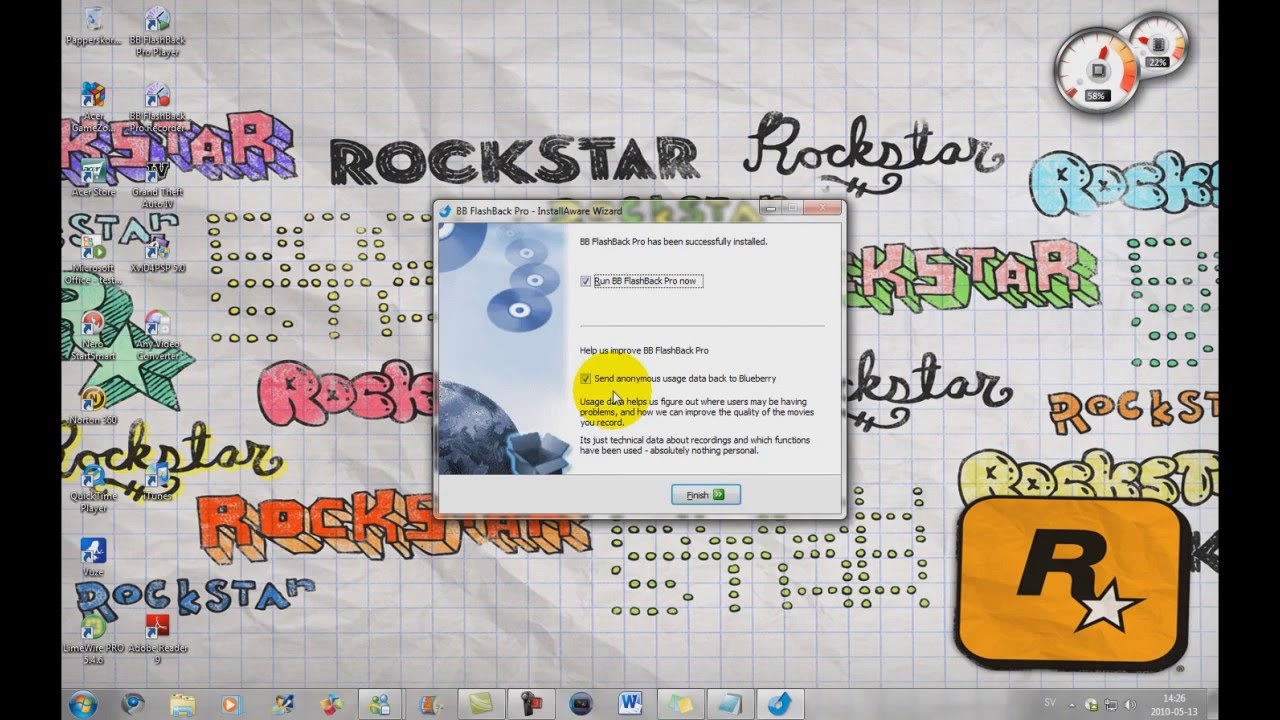This screenshot has height=720, width=1280.
Task: Open BB FlashBack Pro Player desktop shortcut
Action: (157, 31)
